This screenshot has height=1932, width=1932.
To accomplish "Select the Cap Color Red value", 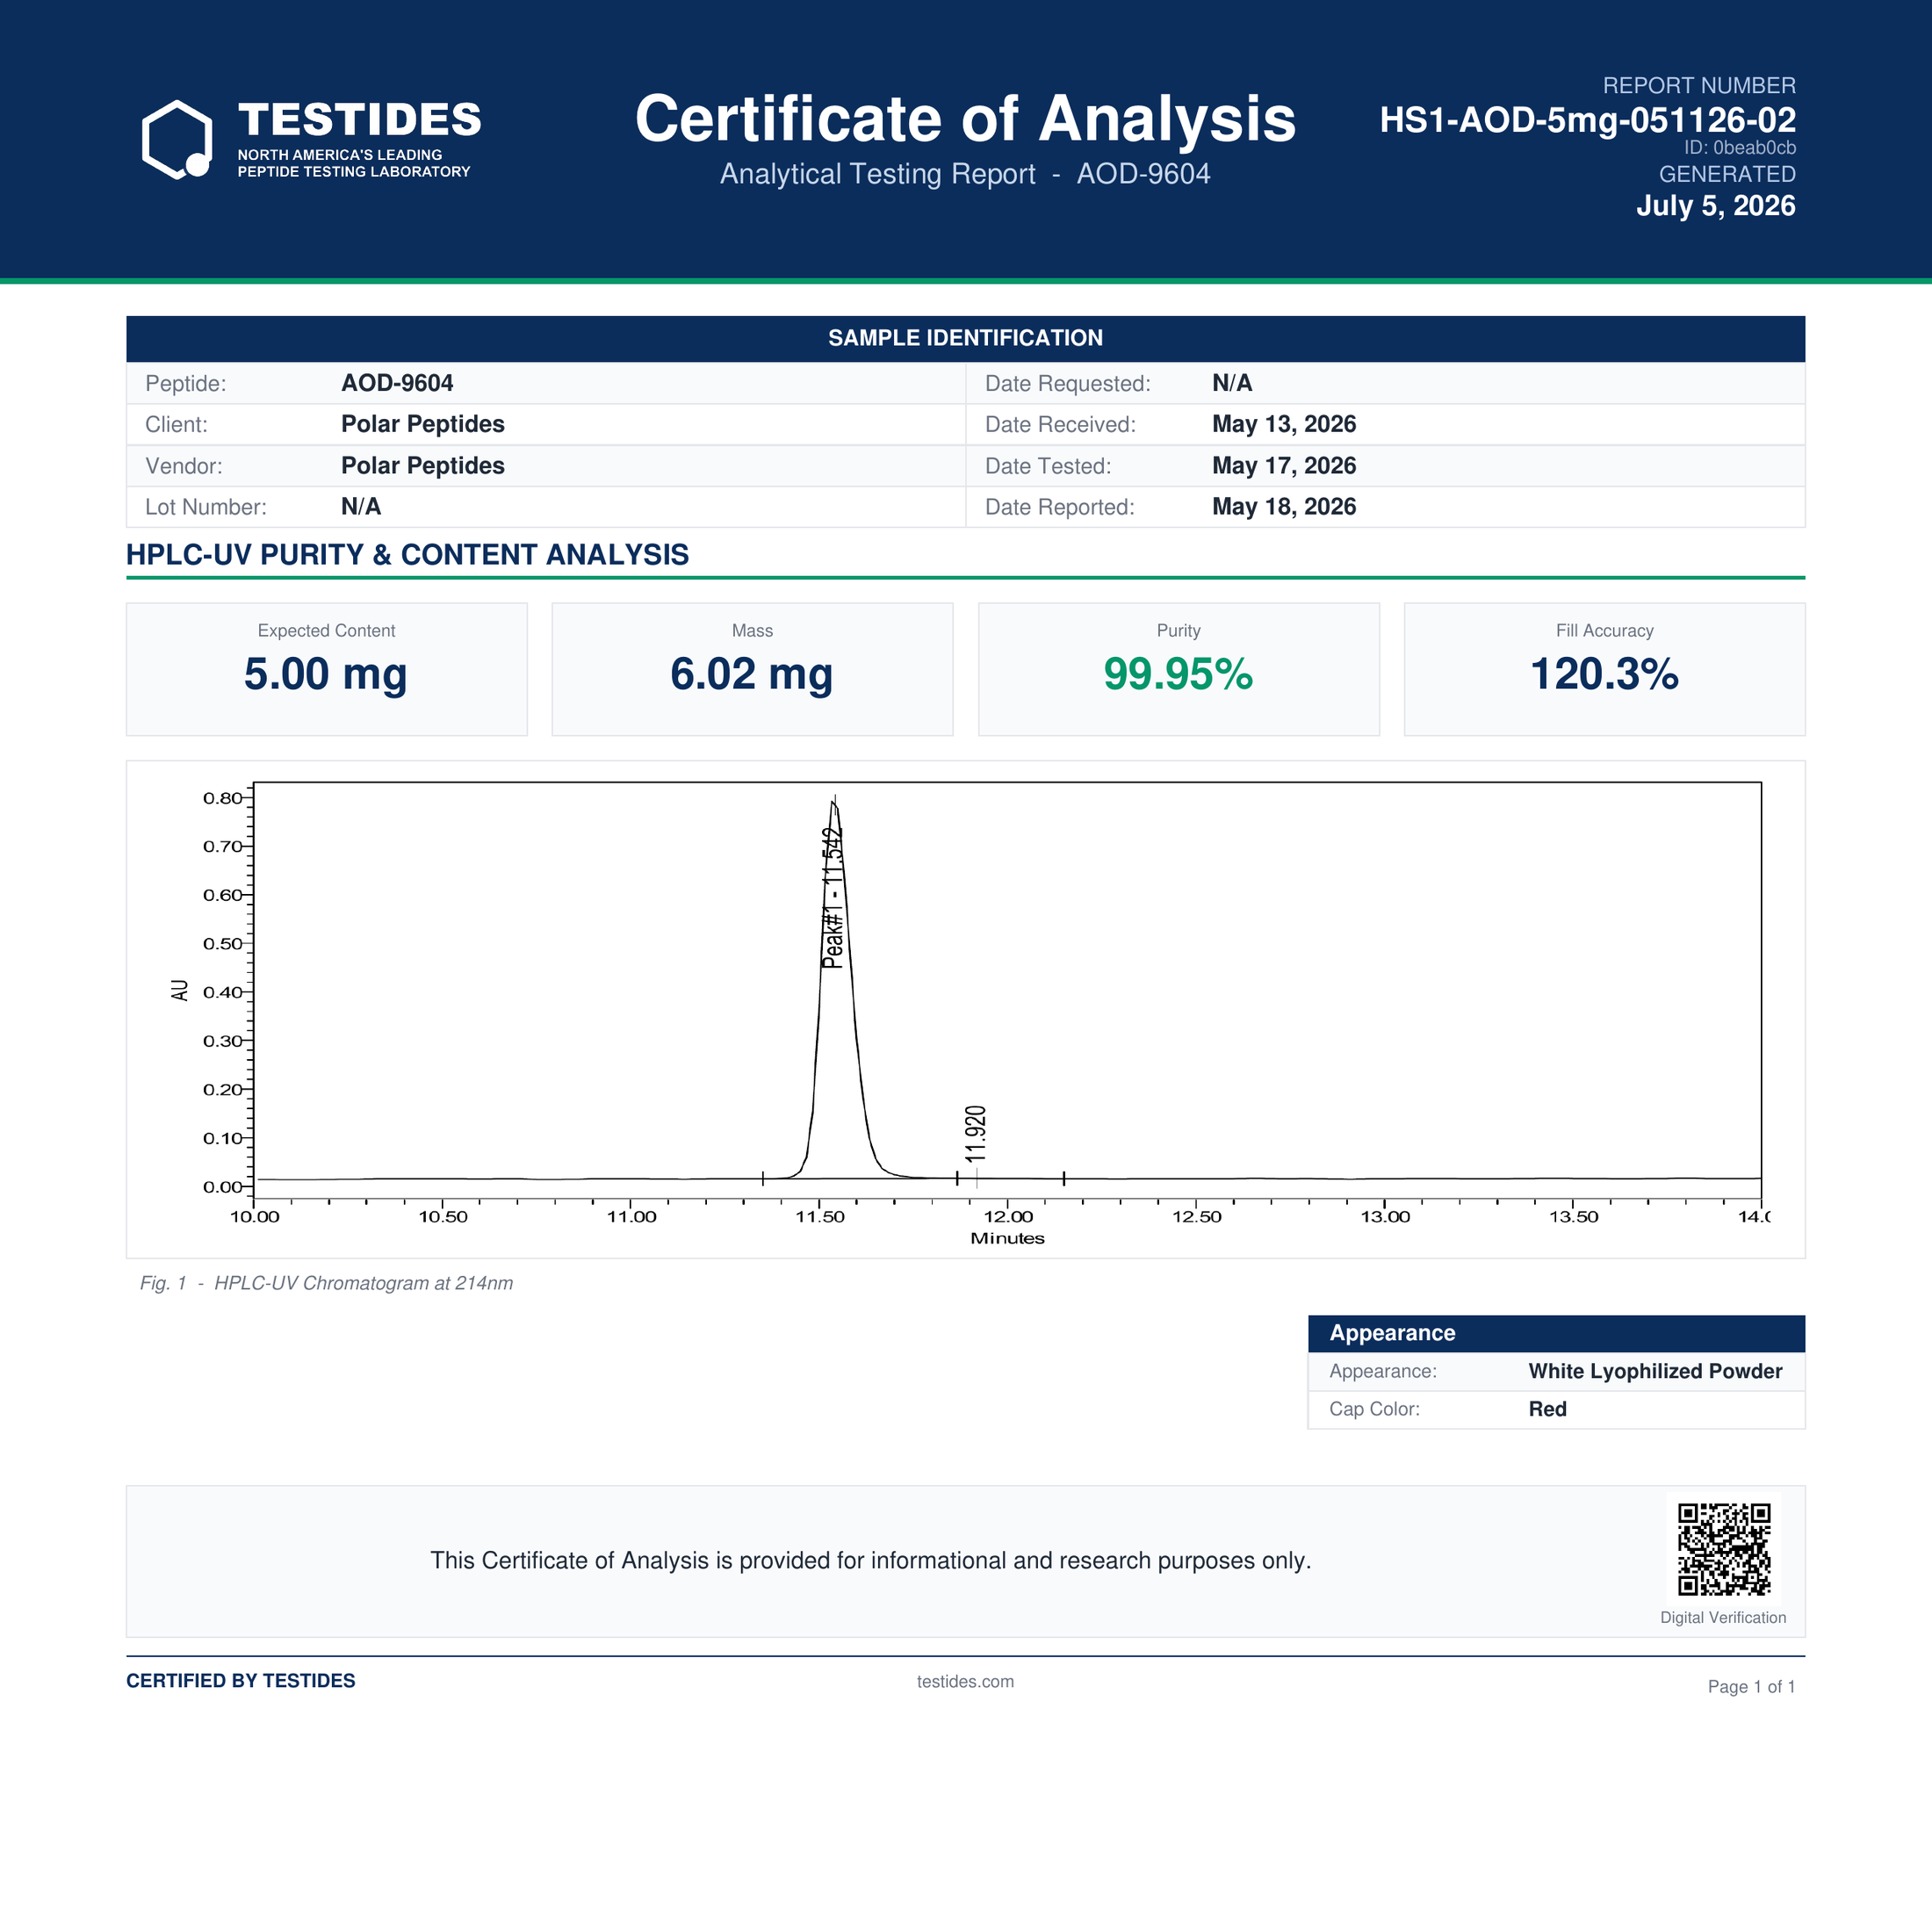I will [x=1547, y=1409].
